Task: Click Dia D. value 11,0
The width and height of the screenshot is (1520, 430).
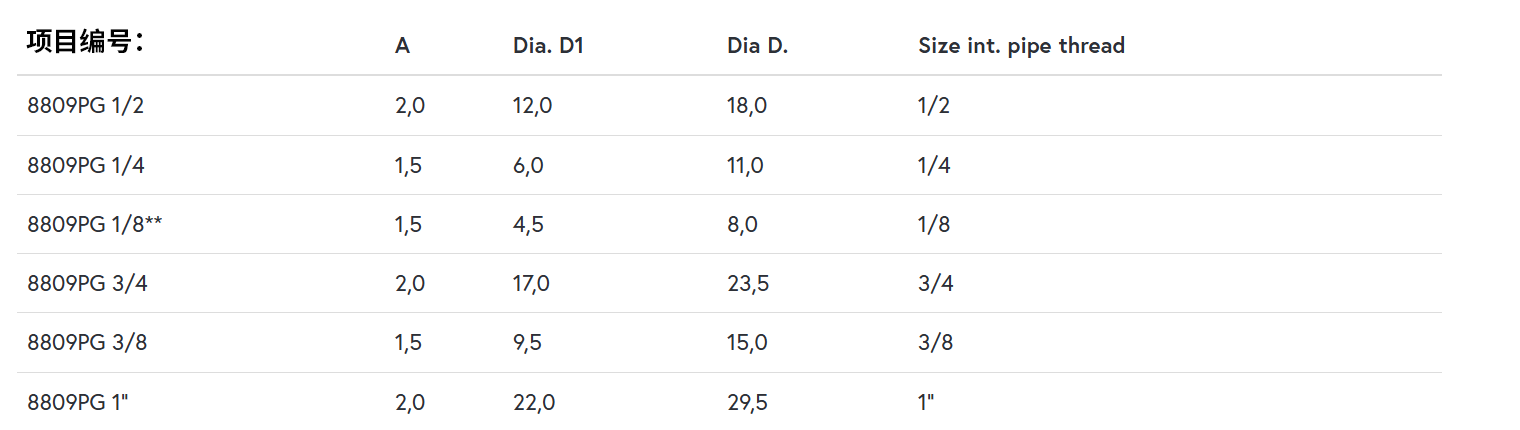Action: [x=745, y=166]
